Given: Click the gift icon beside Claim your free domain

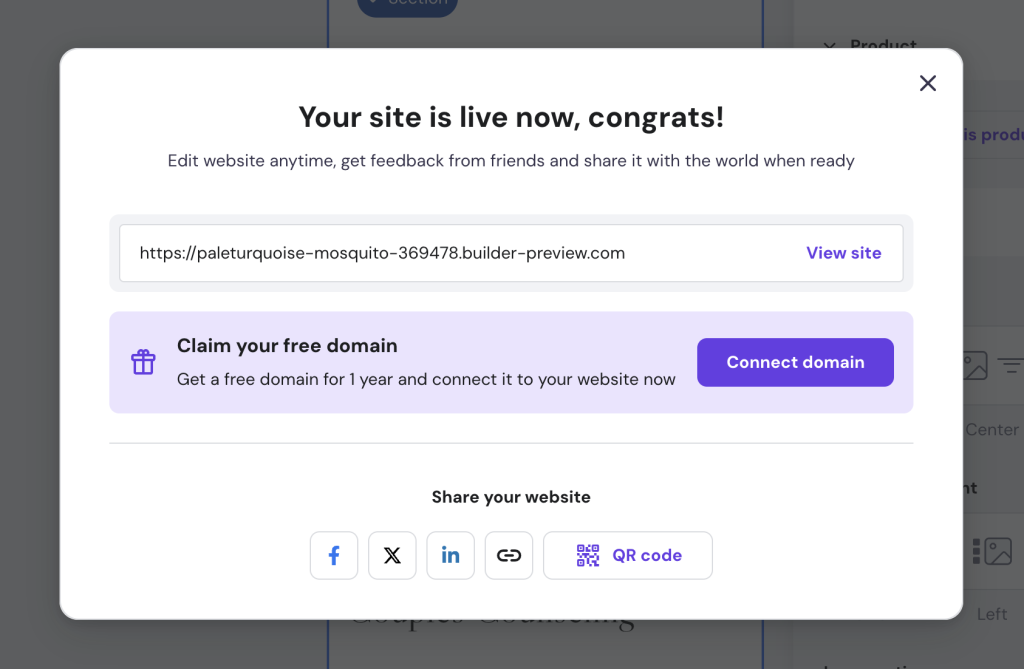Looking at the screenshot, I should [143, 362].
